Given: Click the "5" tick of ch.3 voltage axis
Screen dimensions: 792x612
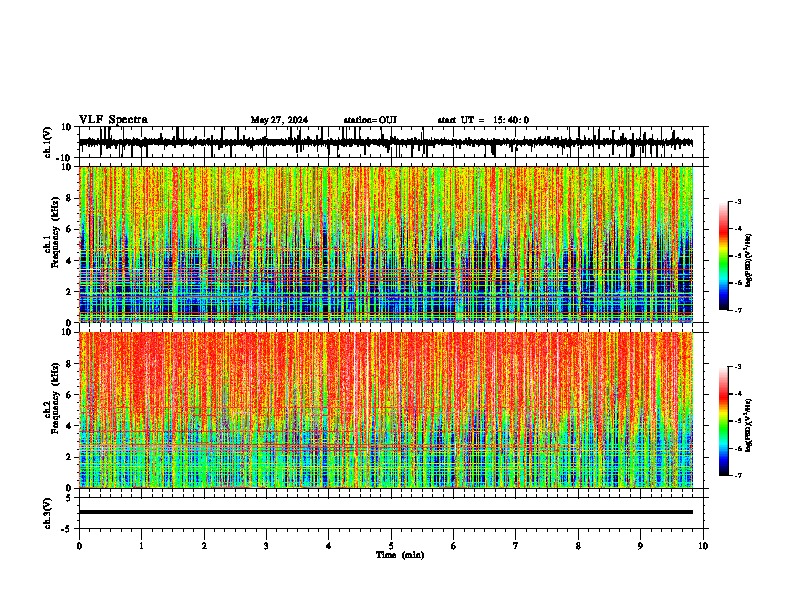Looking at the screenshot, I should click(x=70, y=497).
